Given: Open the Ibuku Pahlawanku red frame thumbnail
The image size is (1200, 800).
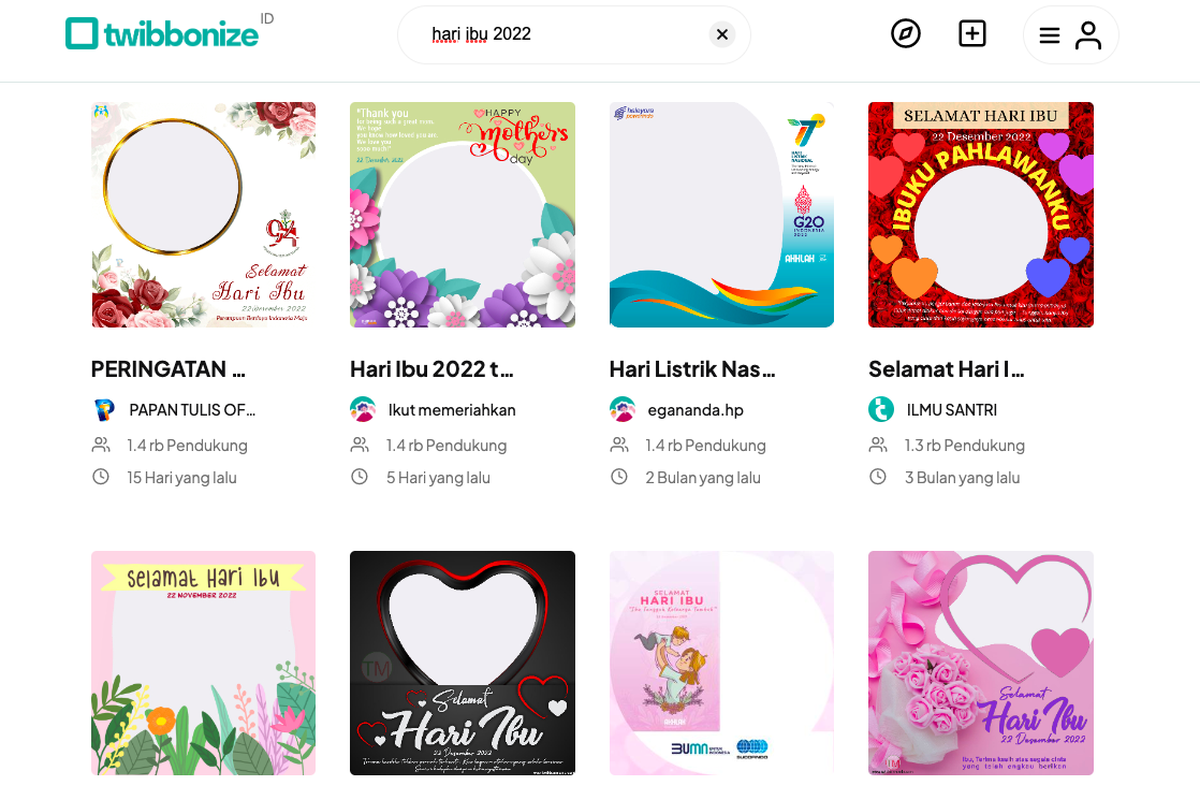Looking at the screenshot, I should coord(980,214).
